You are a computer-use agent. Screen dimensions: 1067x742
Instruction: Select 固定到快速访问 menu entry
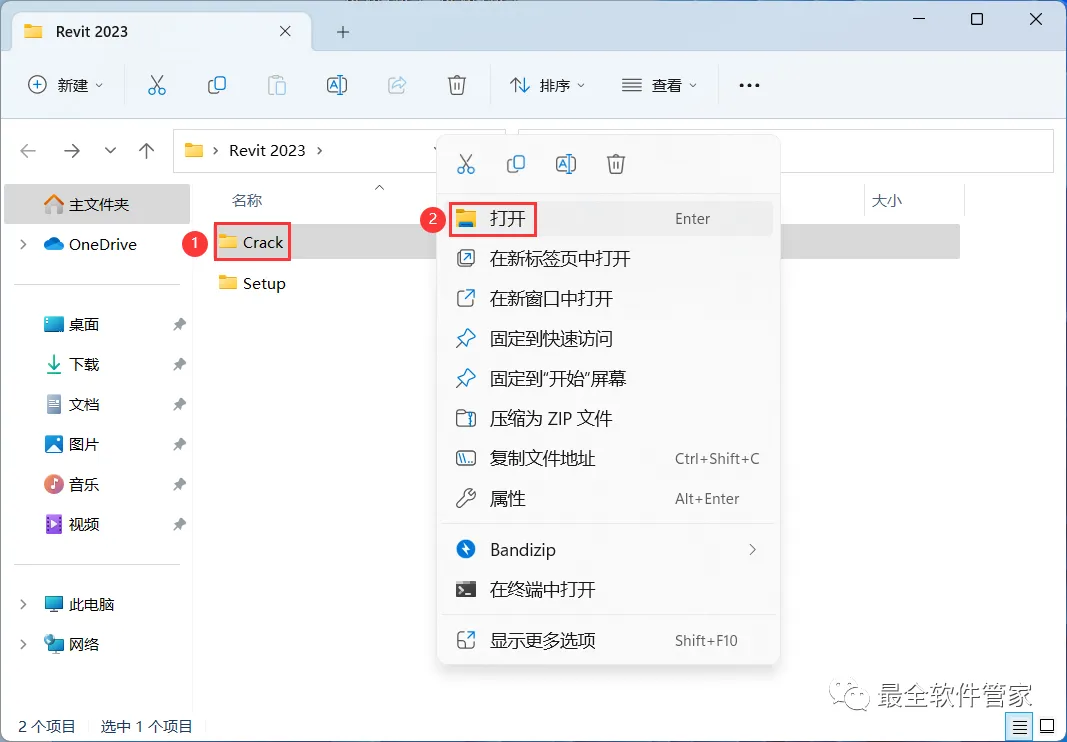click(x=608, y=338)
